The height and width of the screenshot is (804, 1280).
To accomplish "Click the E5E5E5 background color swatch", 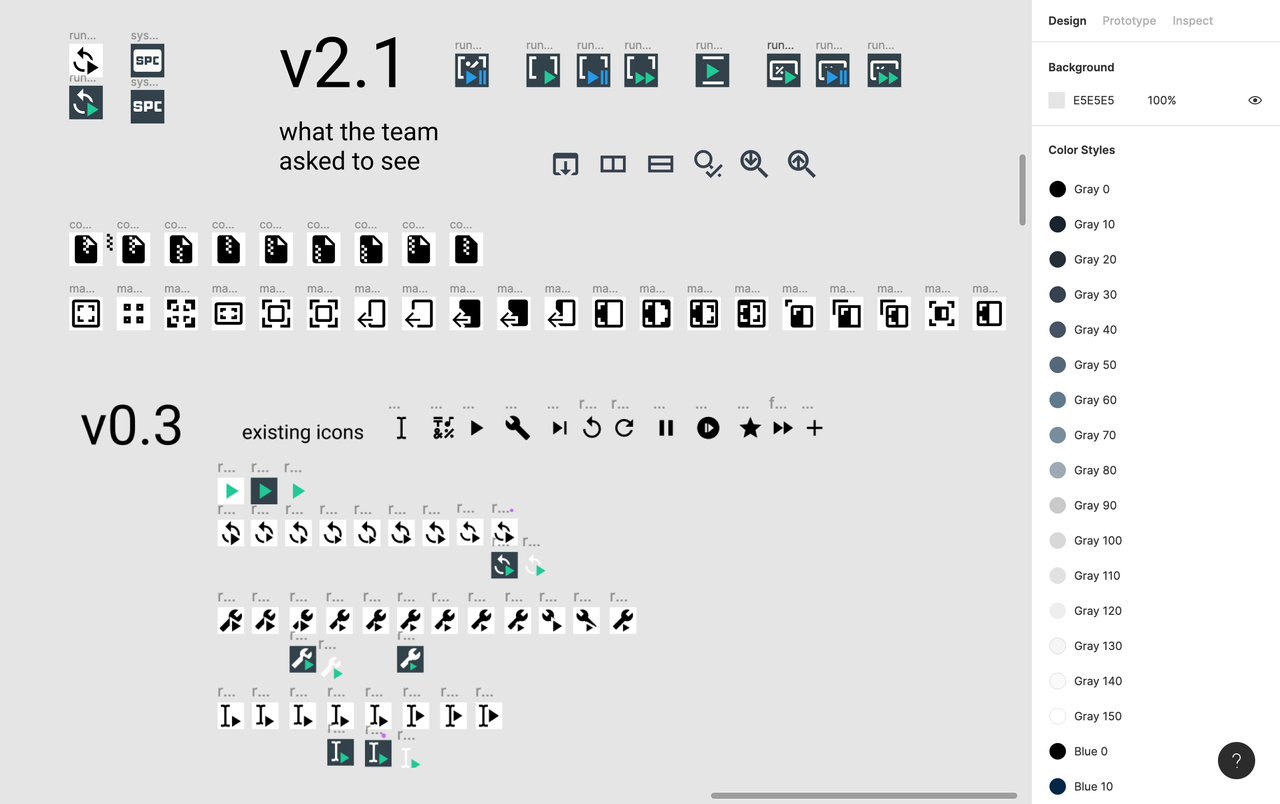I will tap(1057, 100).
